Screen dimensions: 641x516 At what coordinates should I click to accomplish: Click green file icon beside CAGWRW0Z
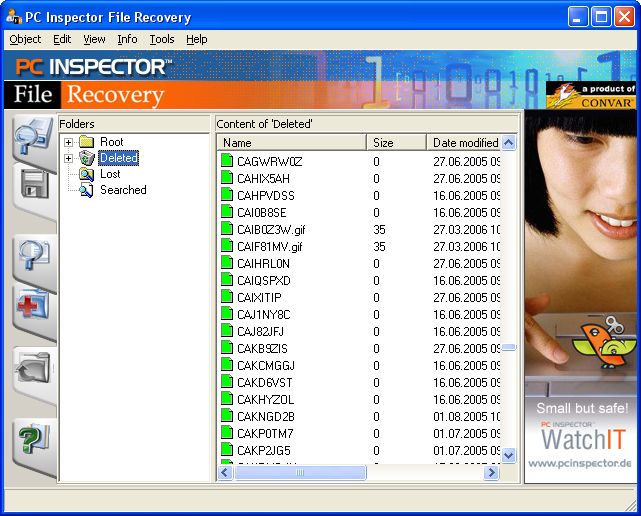(227, 161)
